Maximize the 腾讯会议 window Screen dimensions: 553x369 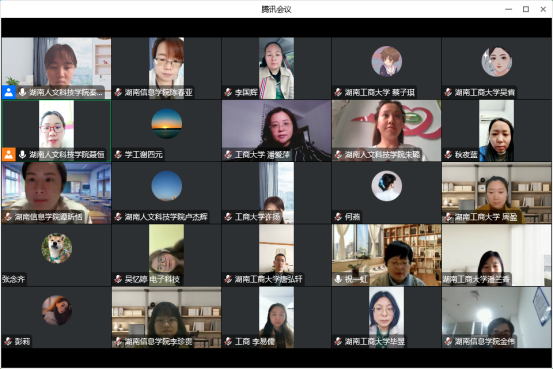pos(525,9)
